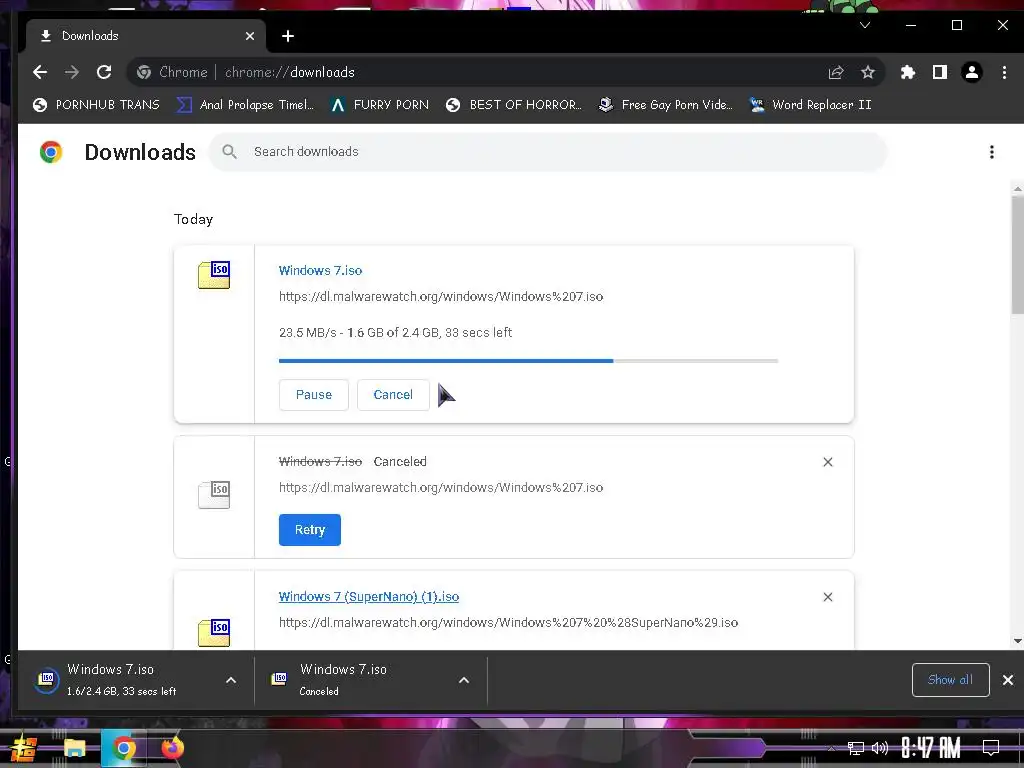Share this page via share icon
Viewport: 1024px width, 768px height.
pos(836,72)
